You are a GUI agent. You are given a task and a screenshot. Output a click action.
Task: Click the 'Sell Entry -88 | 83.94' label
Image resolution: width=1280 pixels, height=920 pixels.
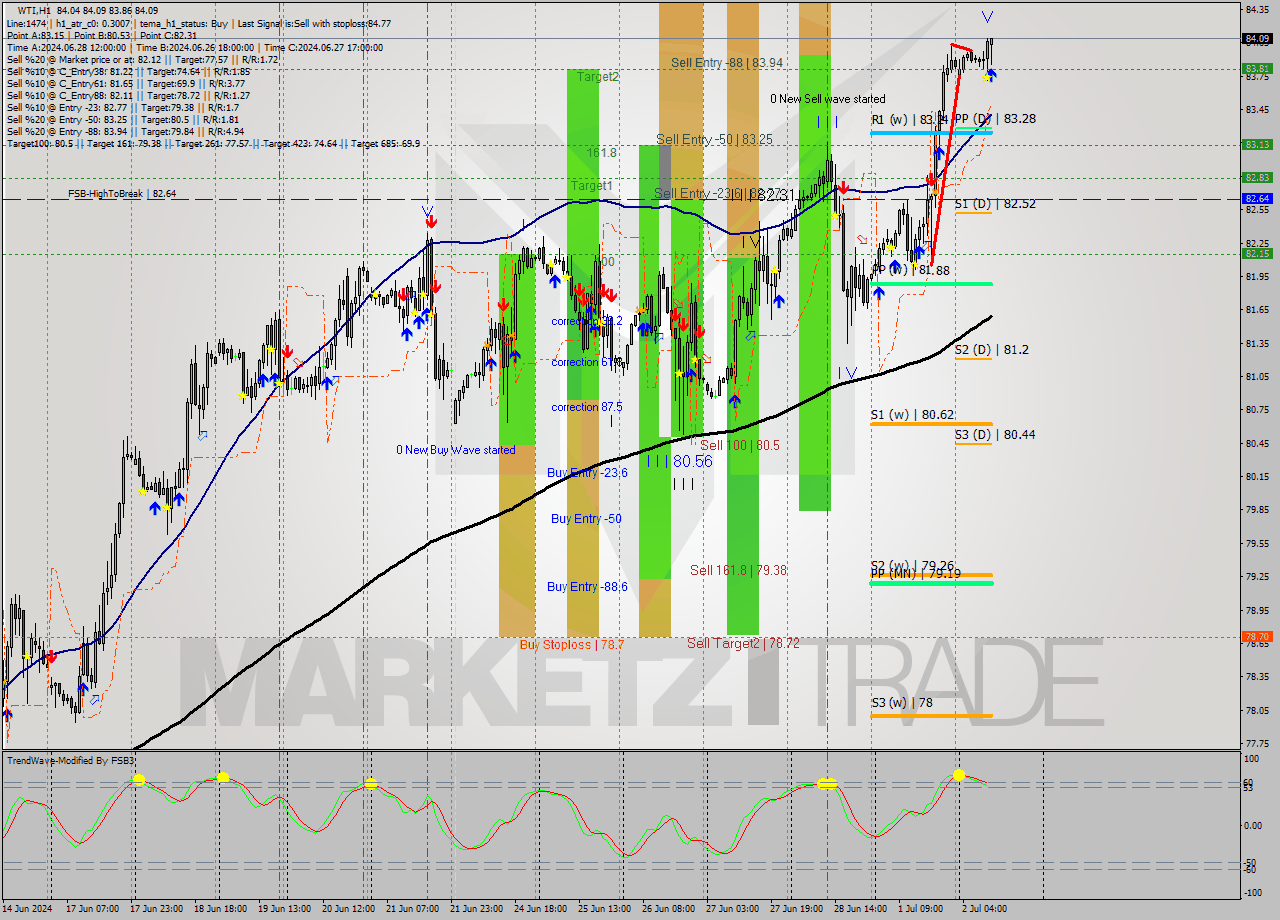click(x=727, y=62)
